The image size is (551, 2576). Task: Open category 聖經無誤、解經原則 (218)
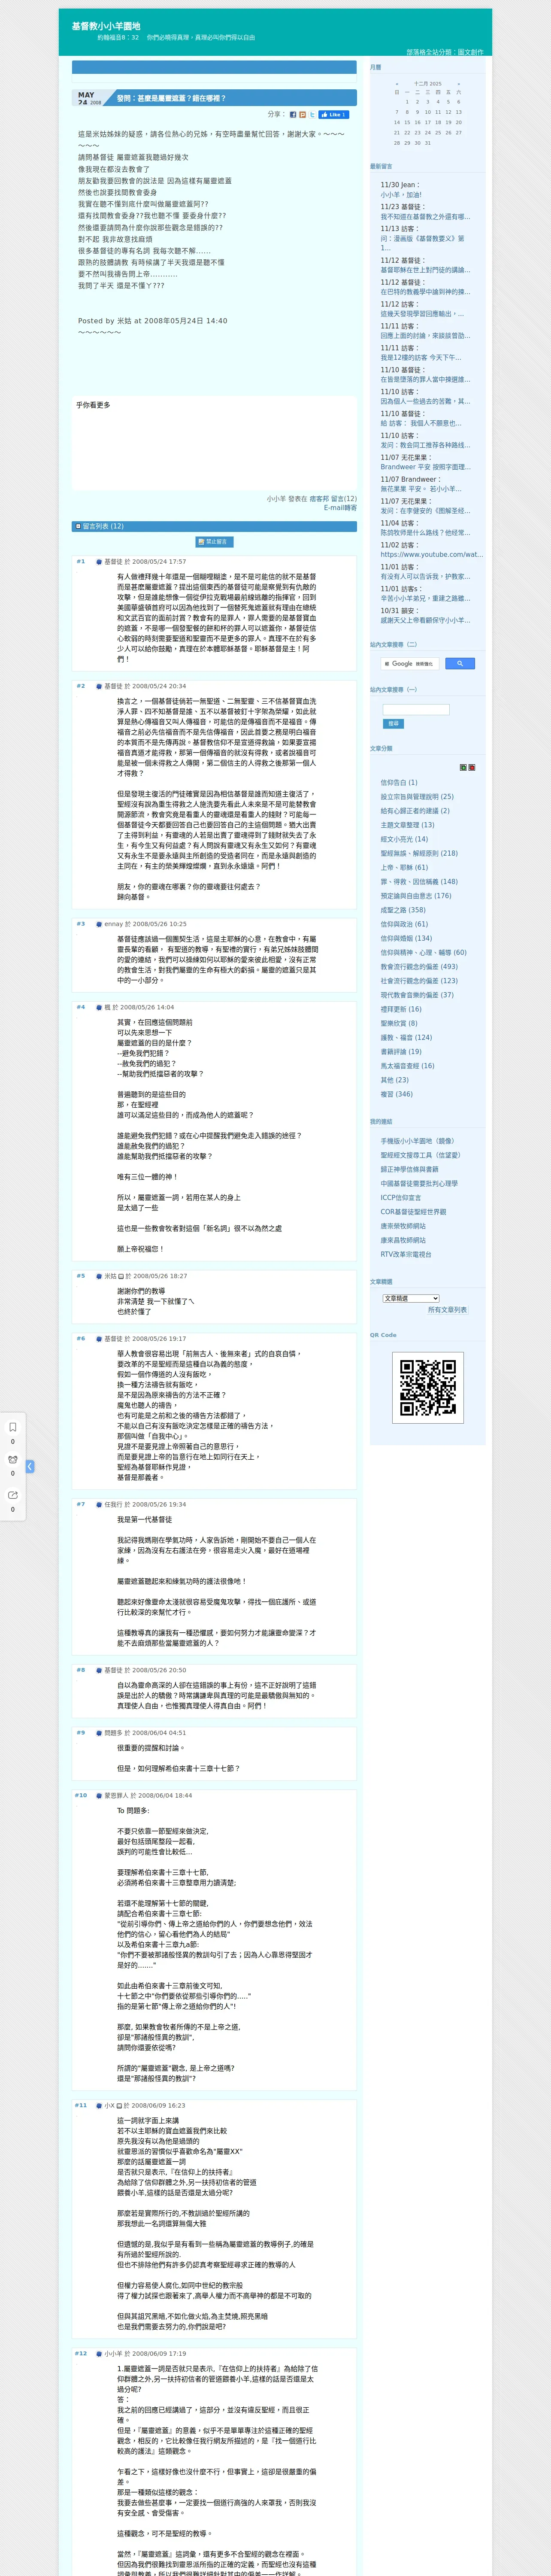coord(419,853)
